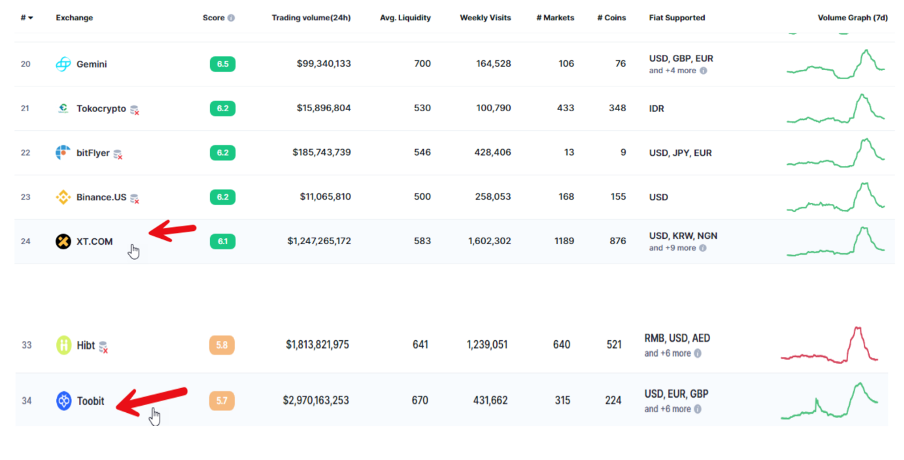Click XT.COM markets count 1189
The image size is (904, 460).
click(x=564, y=241)
